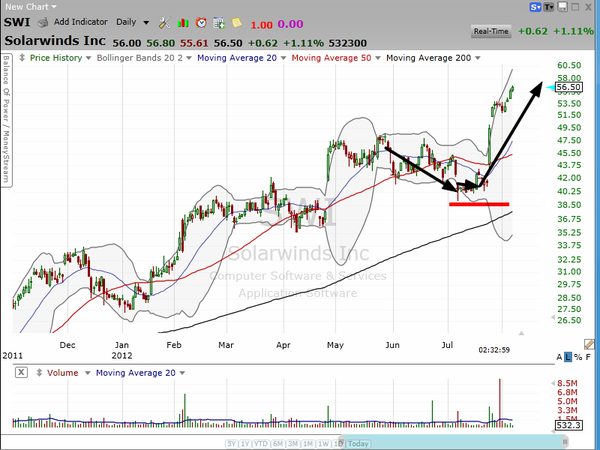Click the 60.50 price scale label
Image resolution: width=600 pixels, height=450 pixels.
569,65
